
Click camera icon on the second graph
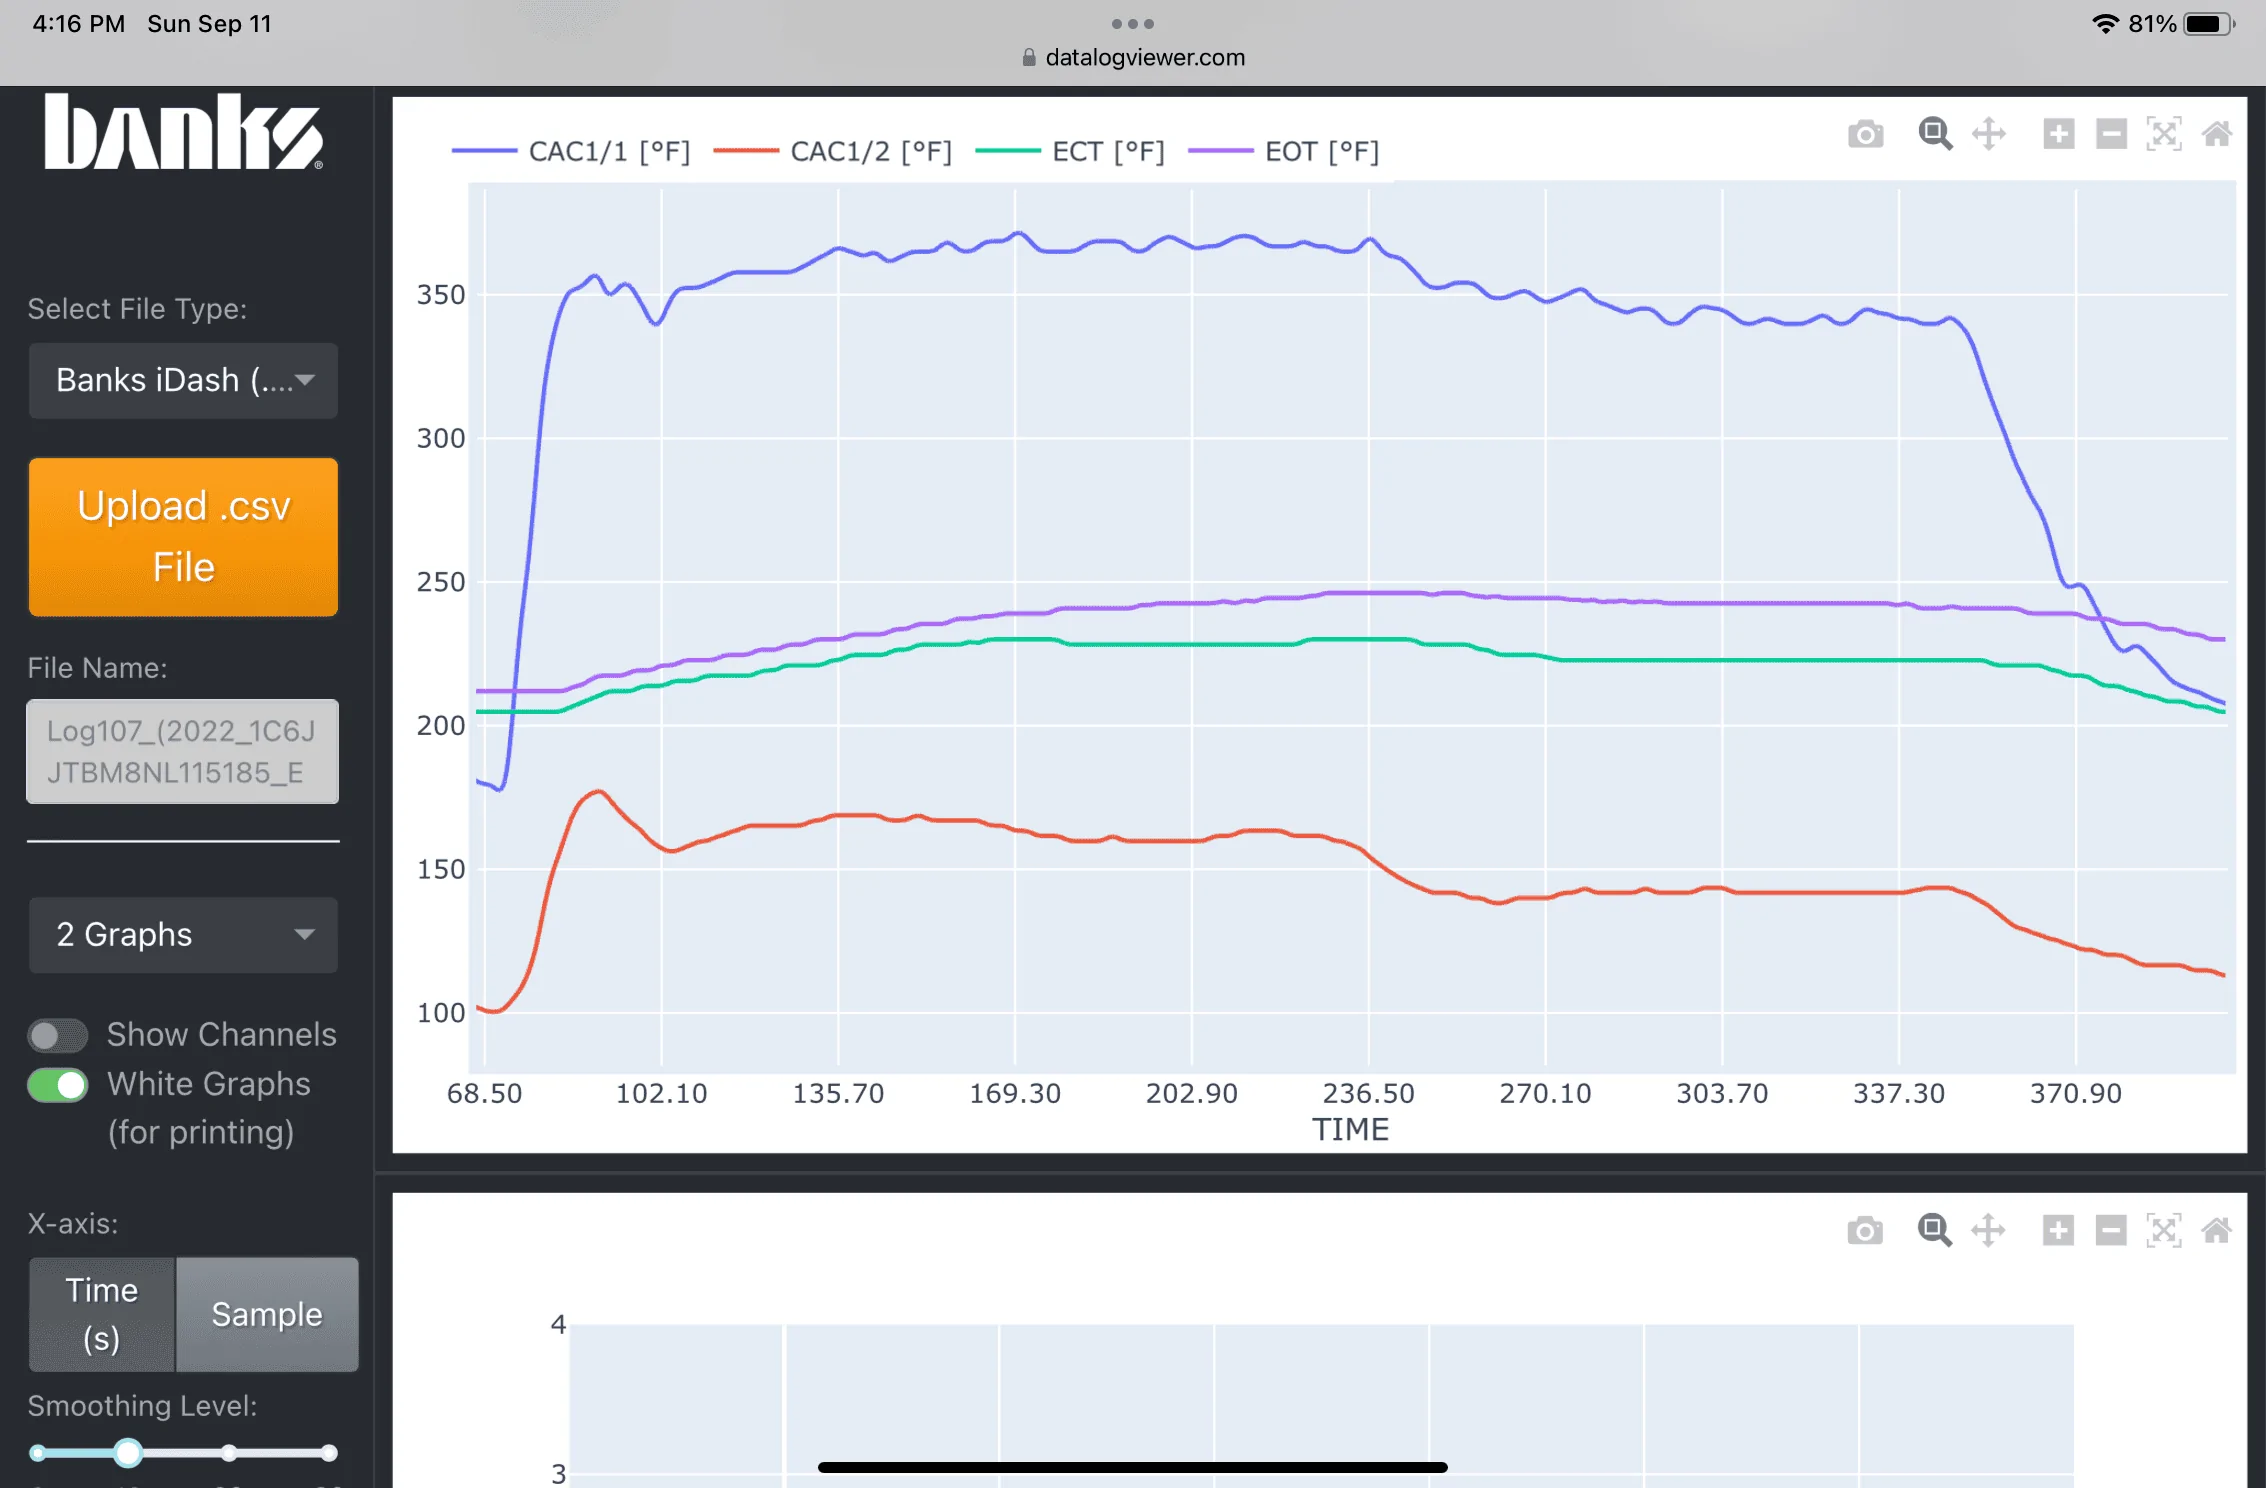1865,1230
